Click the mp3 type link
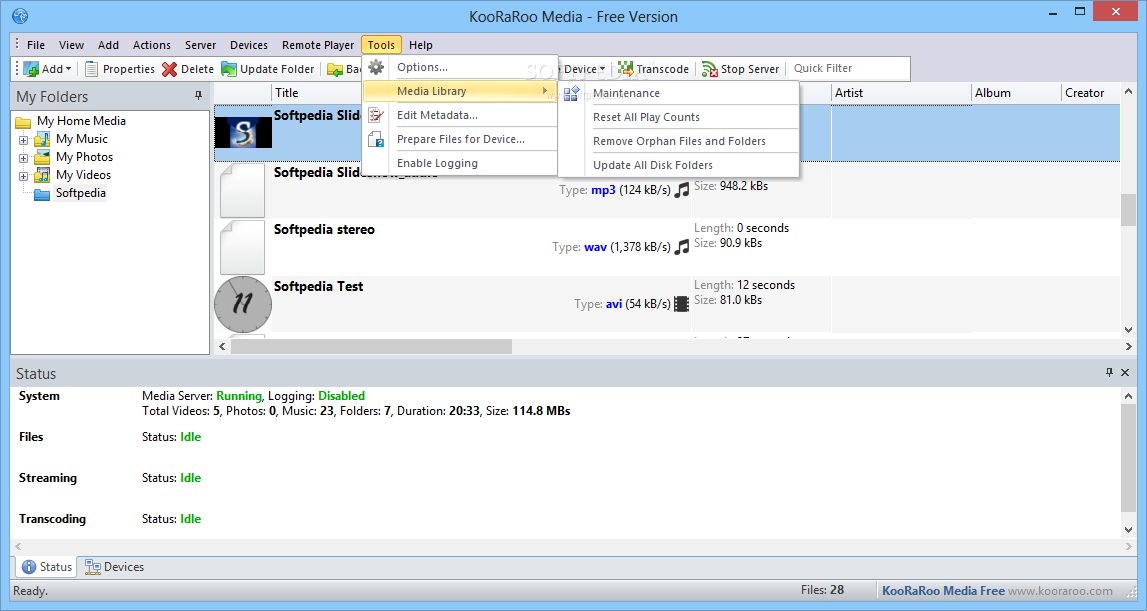 (x=603, y=190)
